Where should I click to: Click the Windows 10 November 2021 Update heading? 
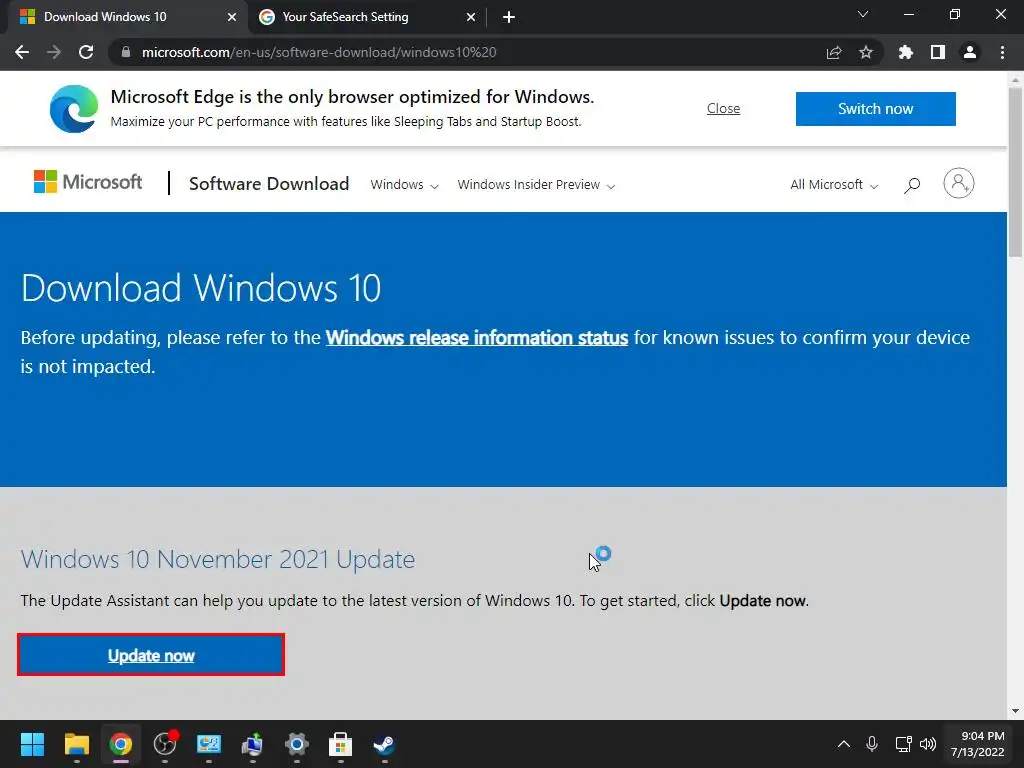(x=217, y=560)
